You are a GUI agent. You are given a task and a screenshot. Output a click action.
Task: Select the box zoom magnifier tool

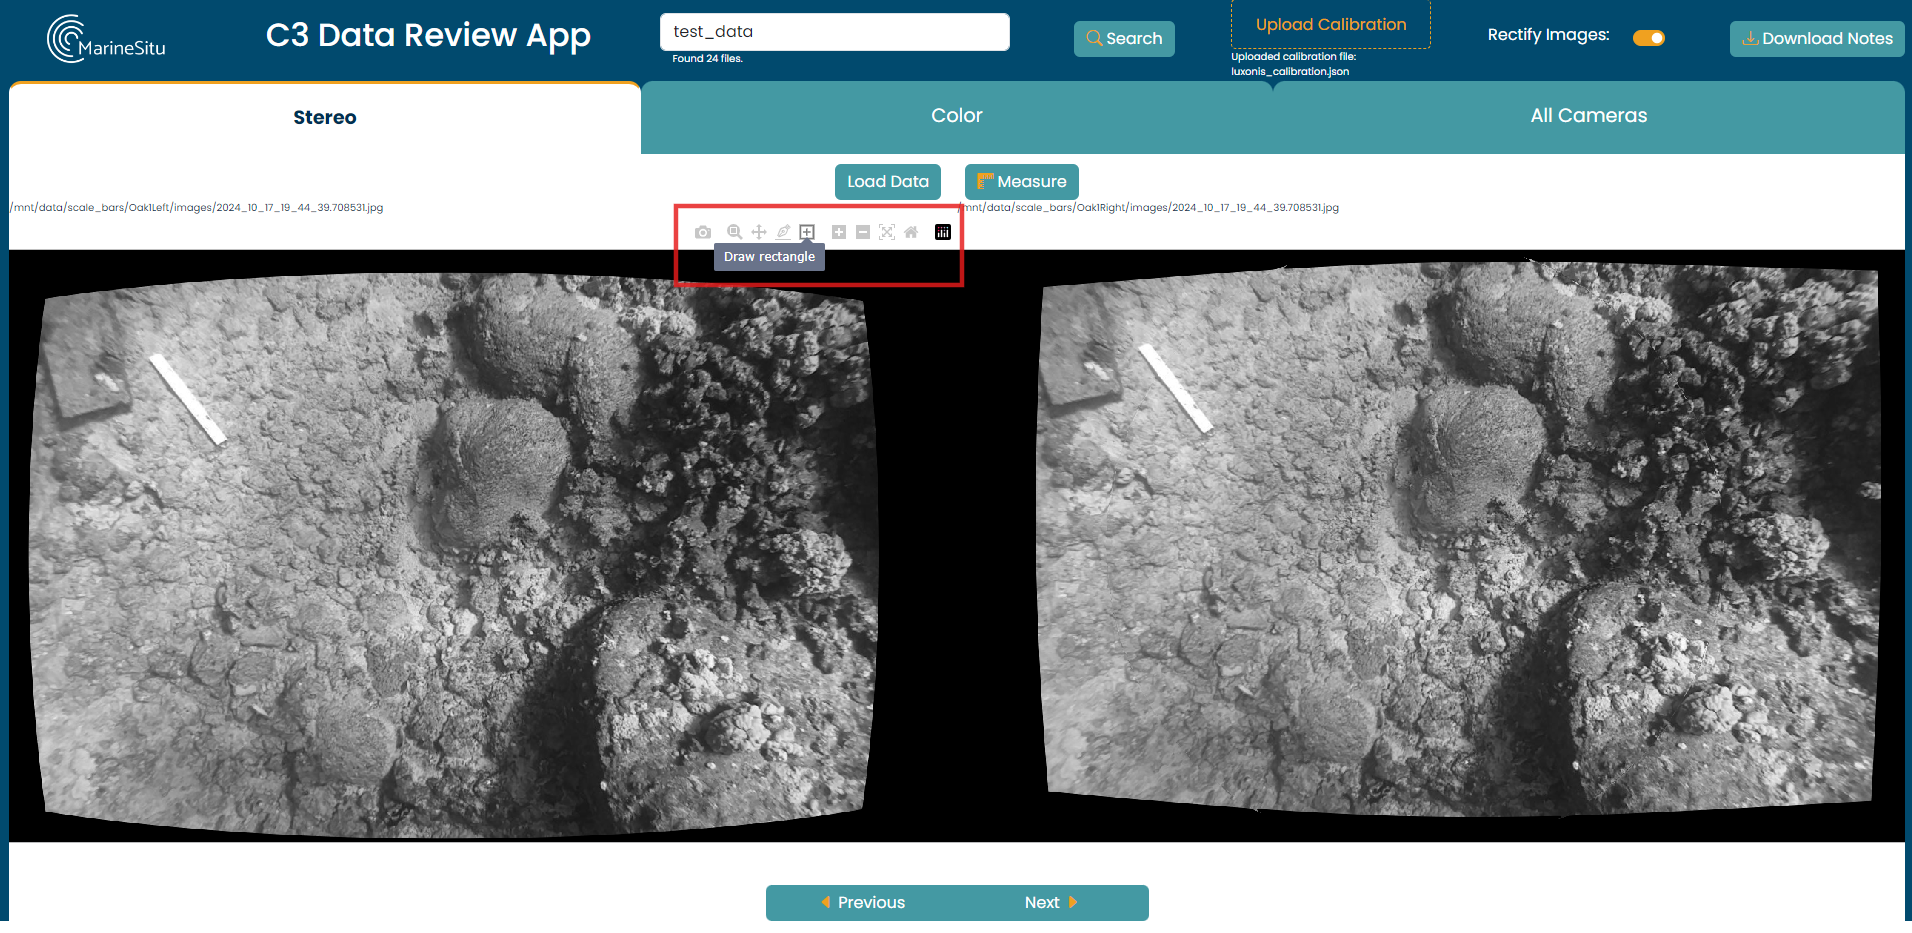click(x=734, y=232)
